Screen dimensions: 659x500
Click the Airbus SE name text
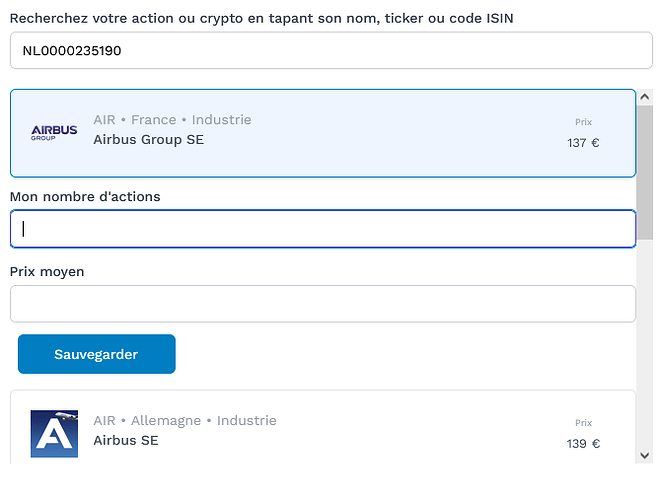tap(126, 440)
